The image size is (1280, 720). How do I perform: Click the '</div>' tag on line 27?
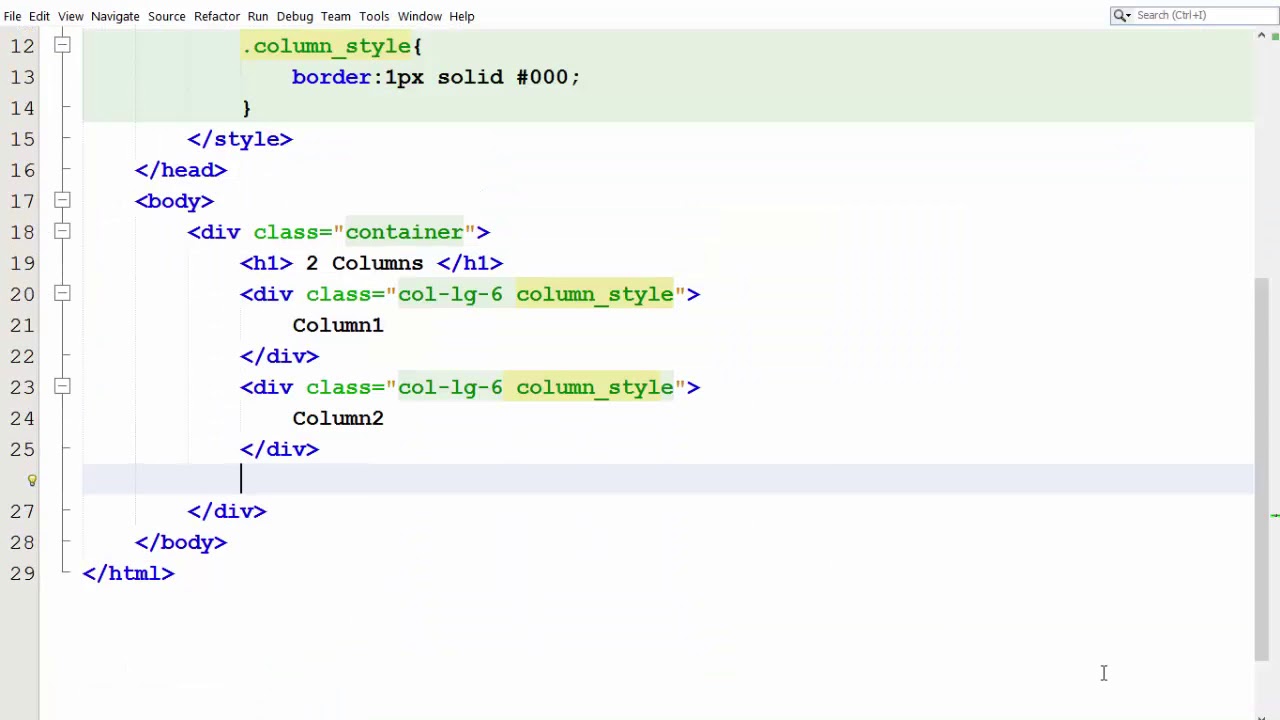click(x=227, y=511)
